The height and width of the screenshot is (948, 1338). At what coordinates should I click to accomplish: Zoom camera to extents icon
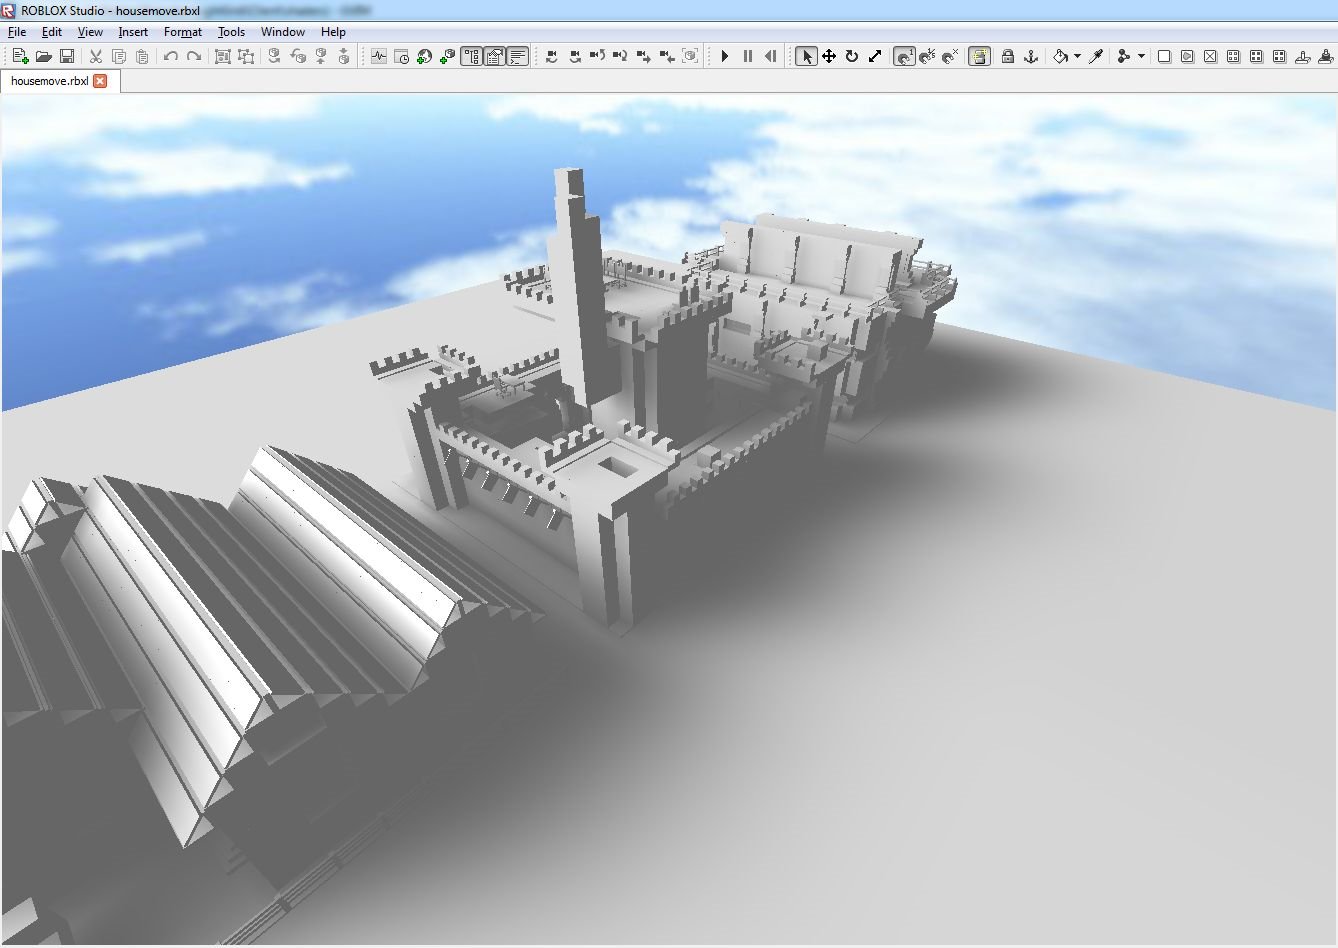[690, 57]
